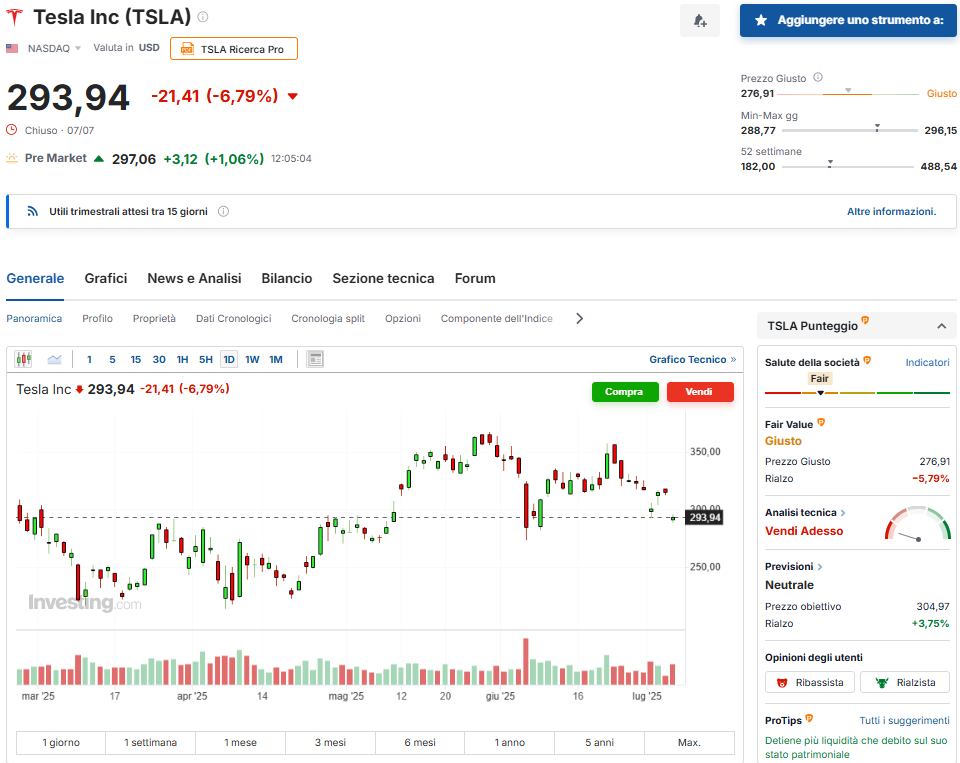Collapse the TSLA Punteggio panel
The width and height of the screenshot is (960, 763).
pyautogui.click(x=941, y=326)
